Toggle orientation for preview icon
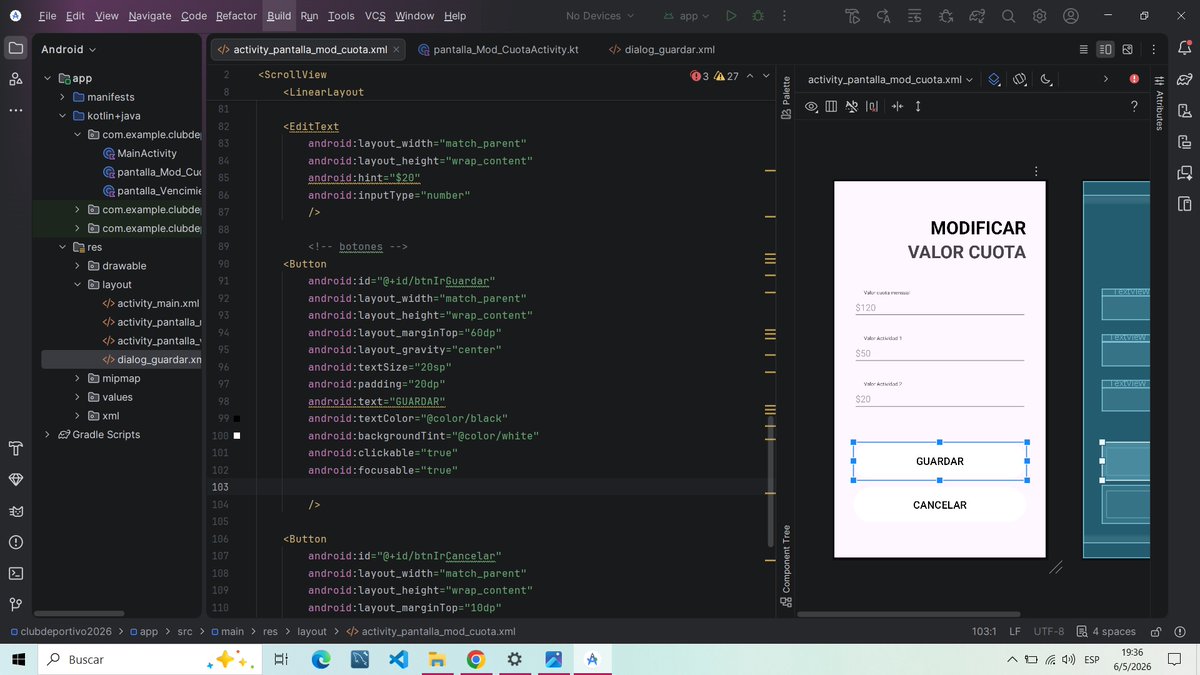The image size is (1200, 675). [1020, 79]
